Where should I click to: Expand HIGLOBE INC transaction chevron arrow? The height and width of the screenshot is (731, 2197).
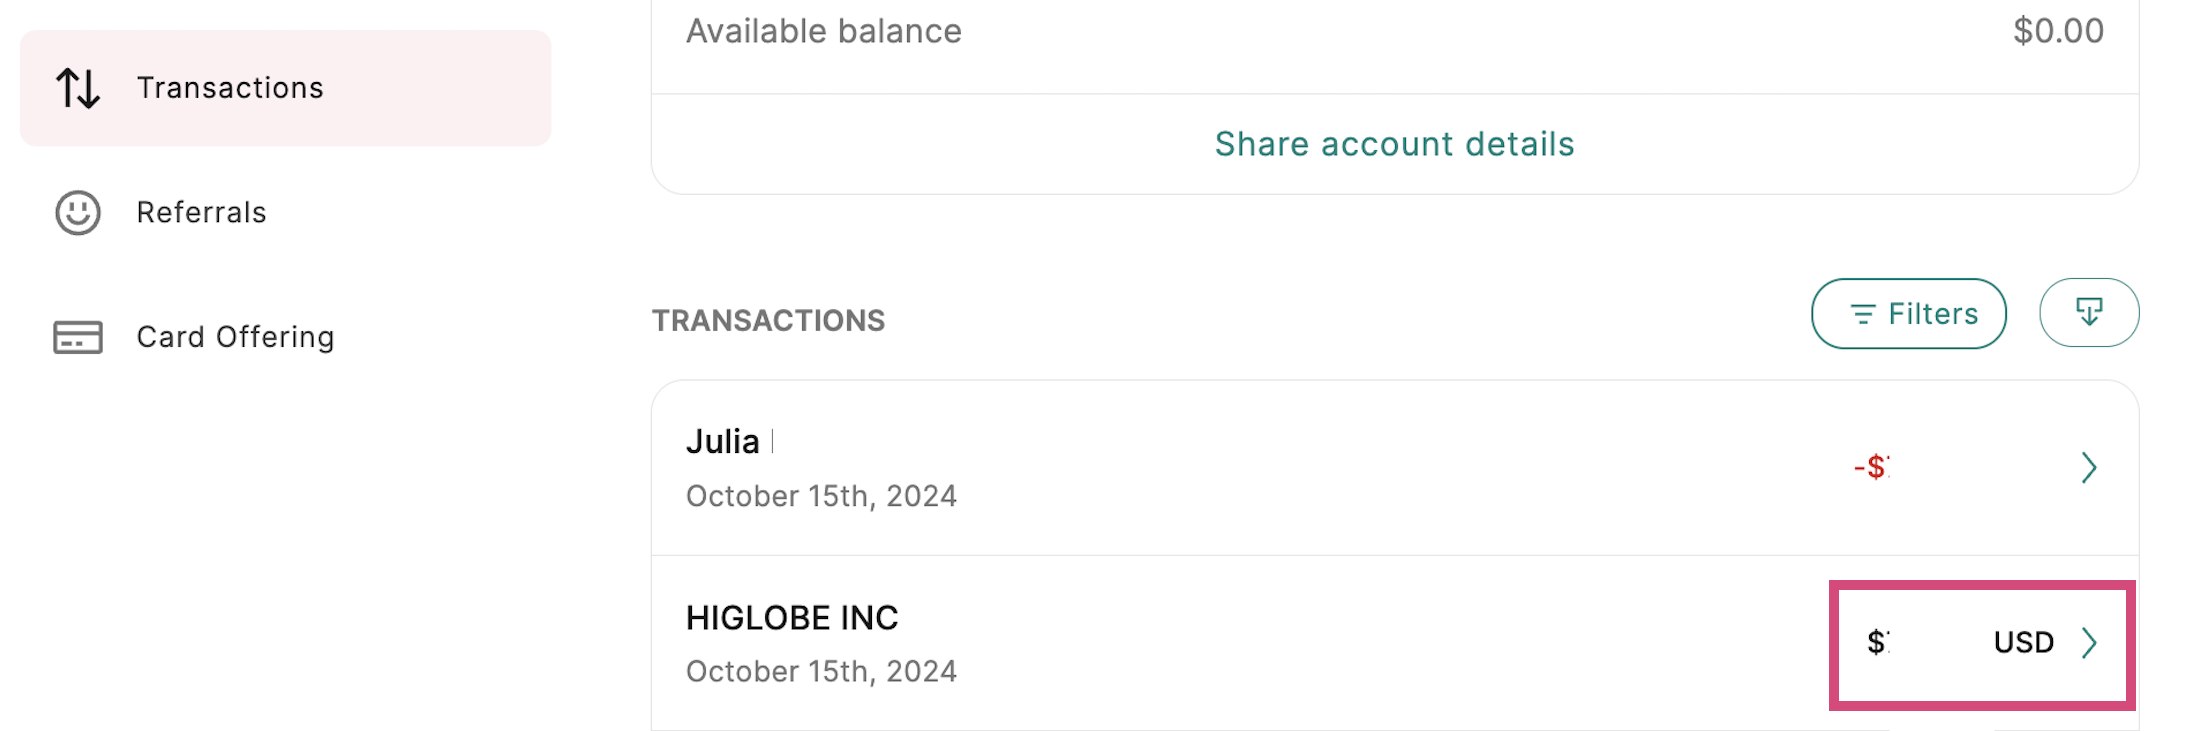click(2088, 643)
